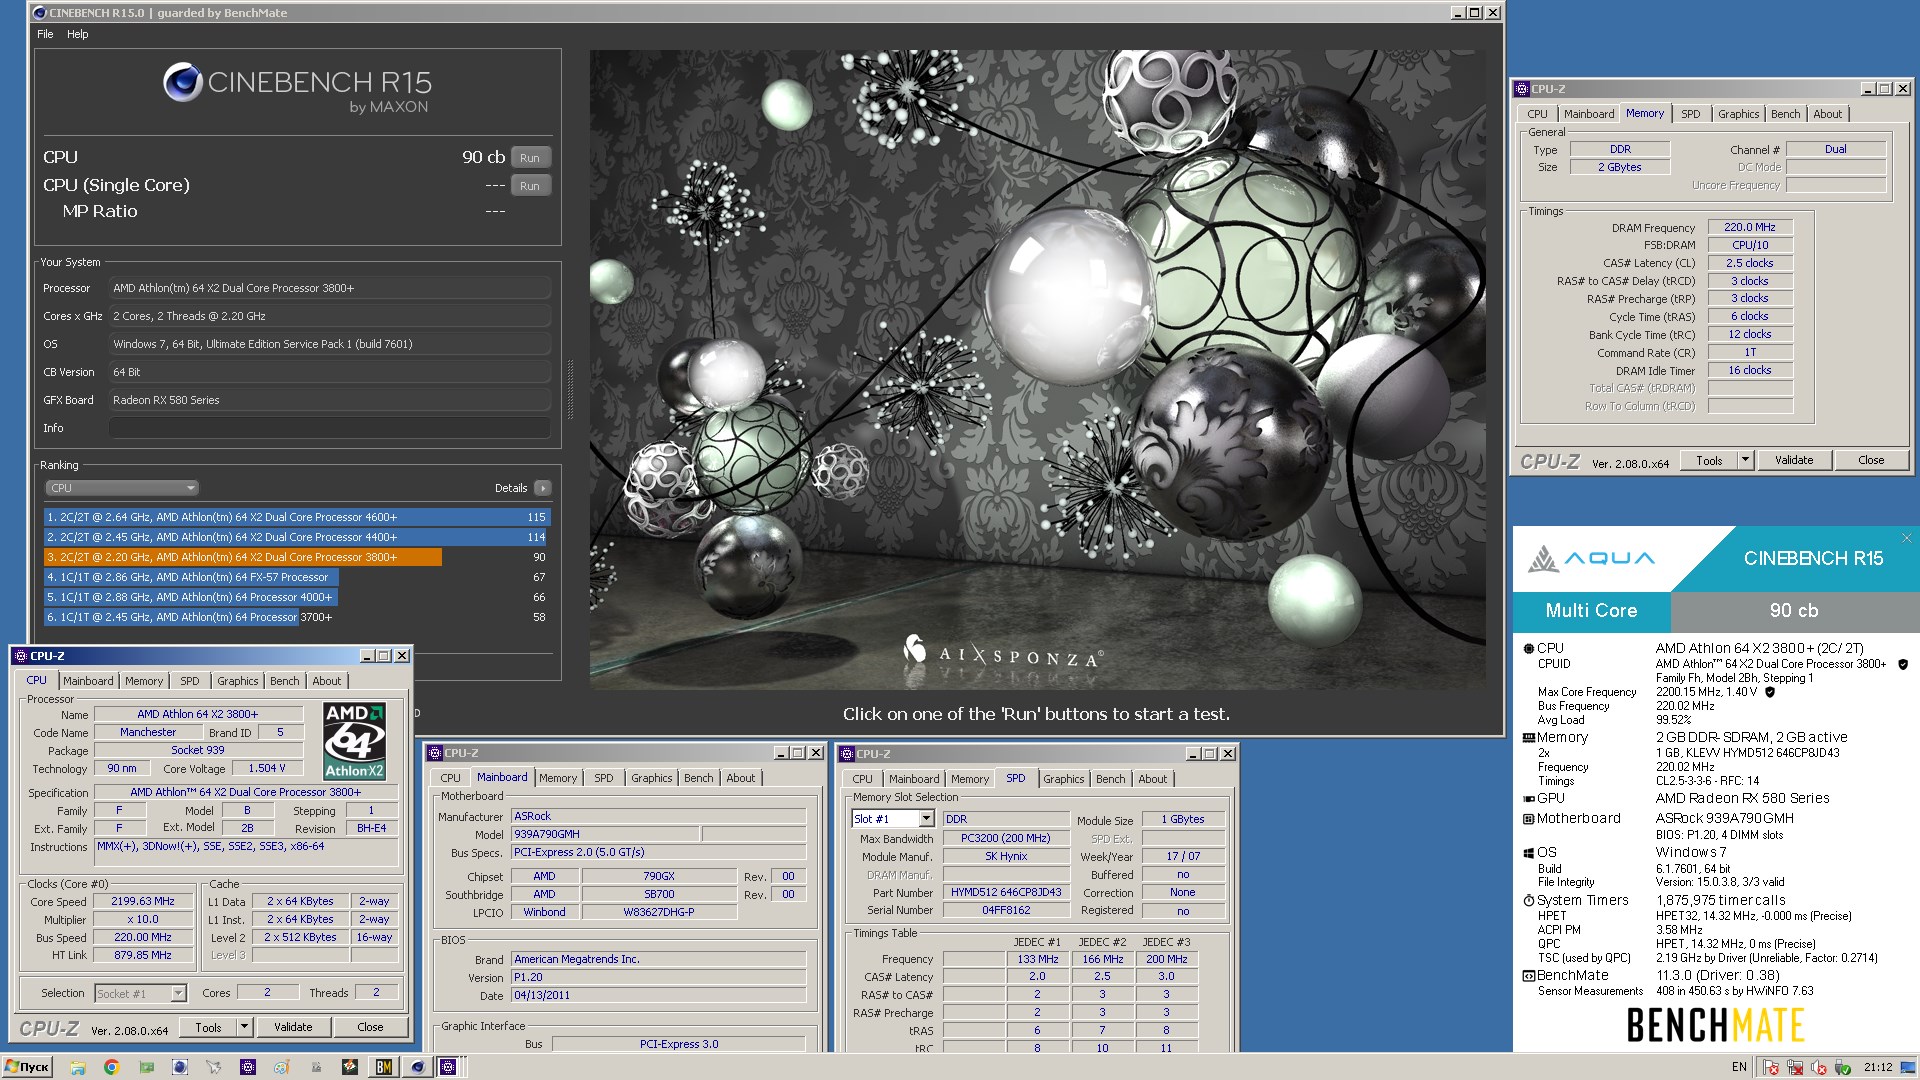Click Close button in CPU-Z Memory window

[1871, 460]
